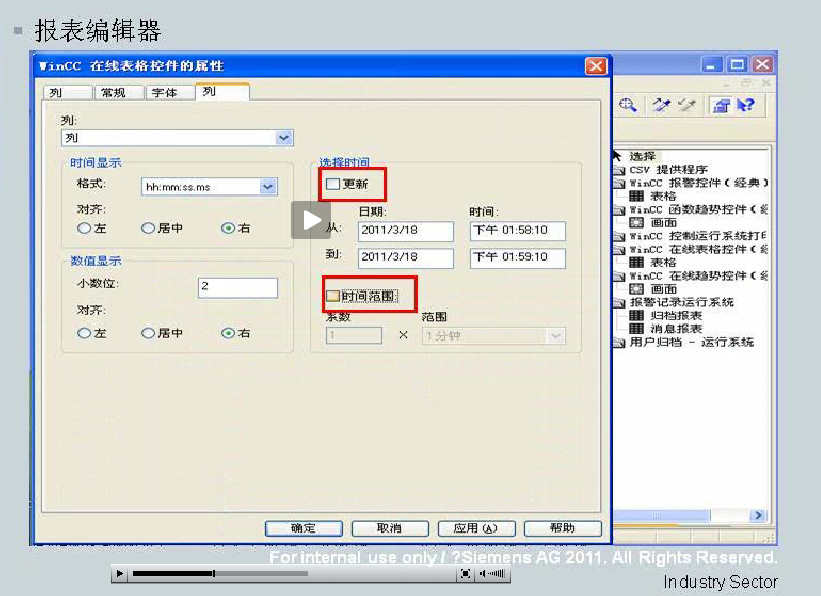Select the 列 tab next to 常规
The height and width of the screenshot is (596, 821).
tap(68, 93)
